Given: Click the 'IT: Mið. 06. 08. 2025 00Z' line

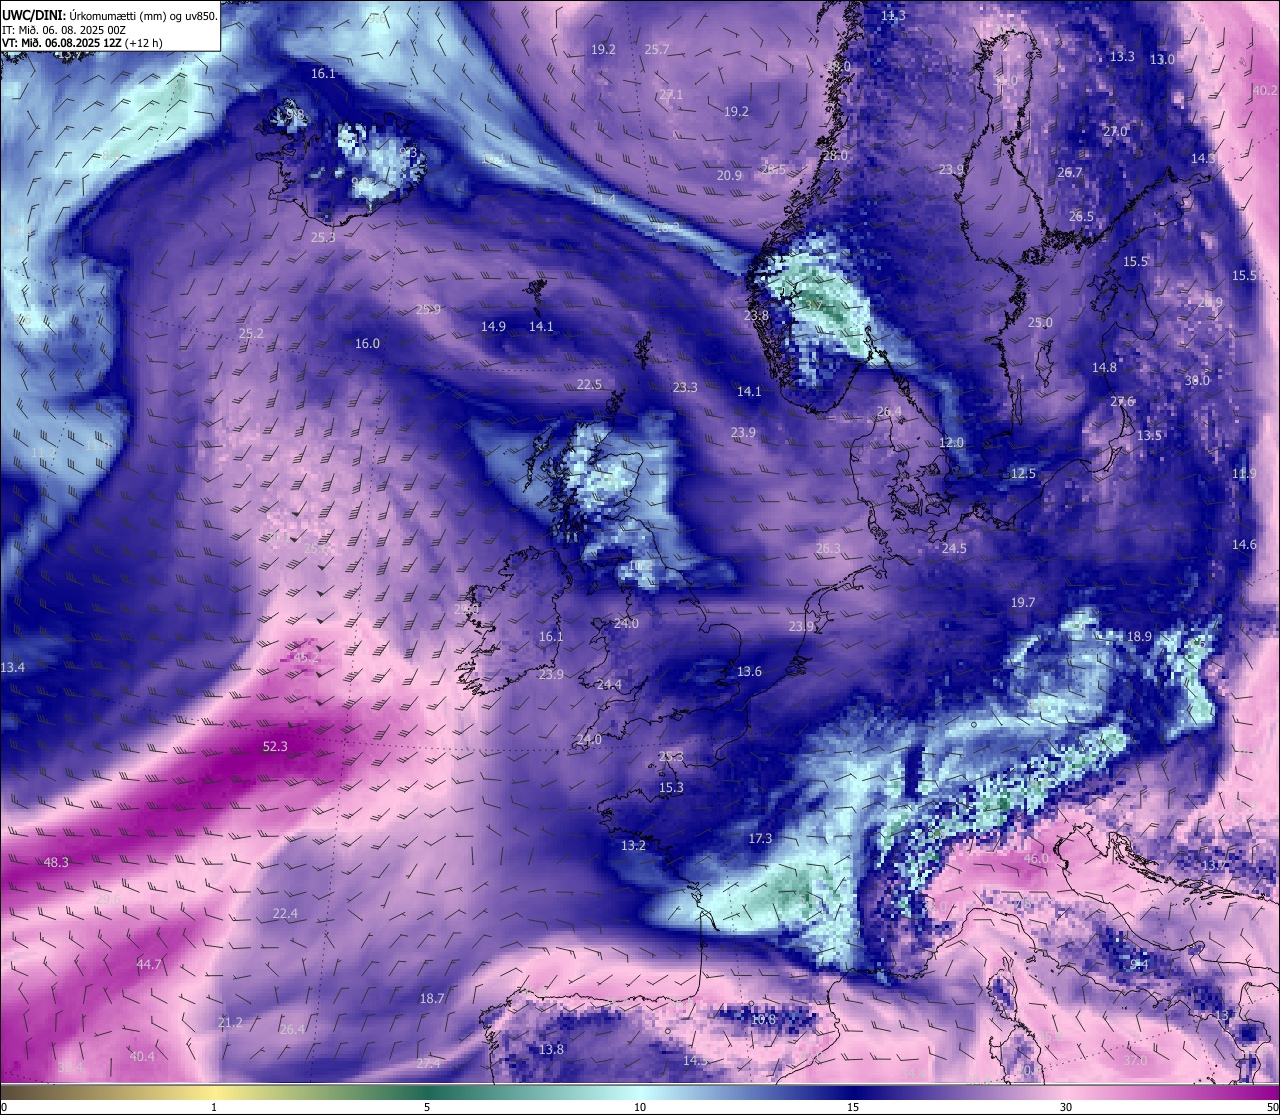Looking at the screenshot, I should point(63,29).
